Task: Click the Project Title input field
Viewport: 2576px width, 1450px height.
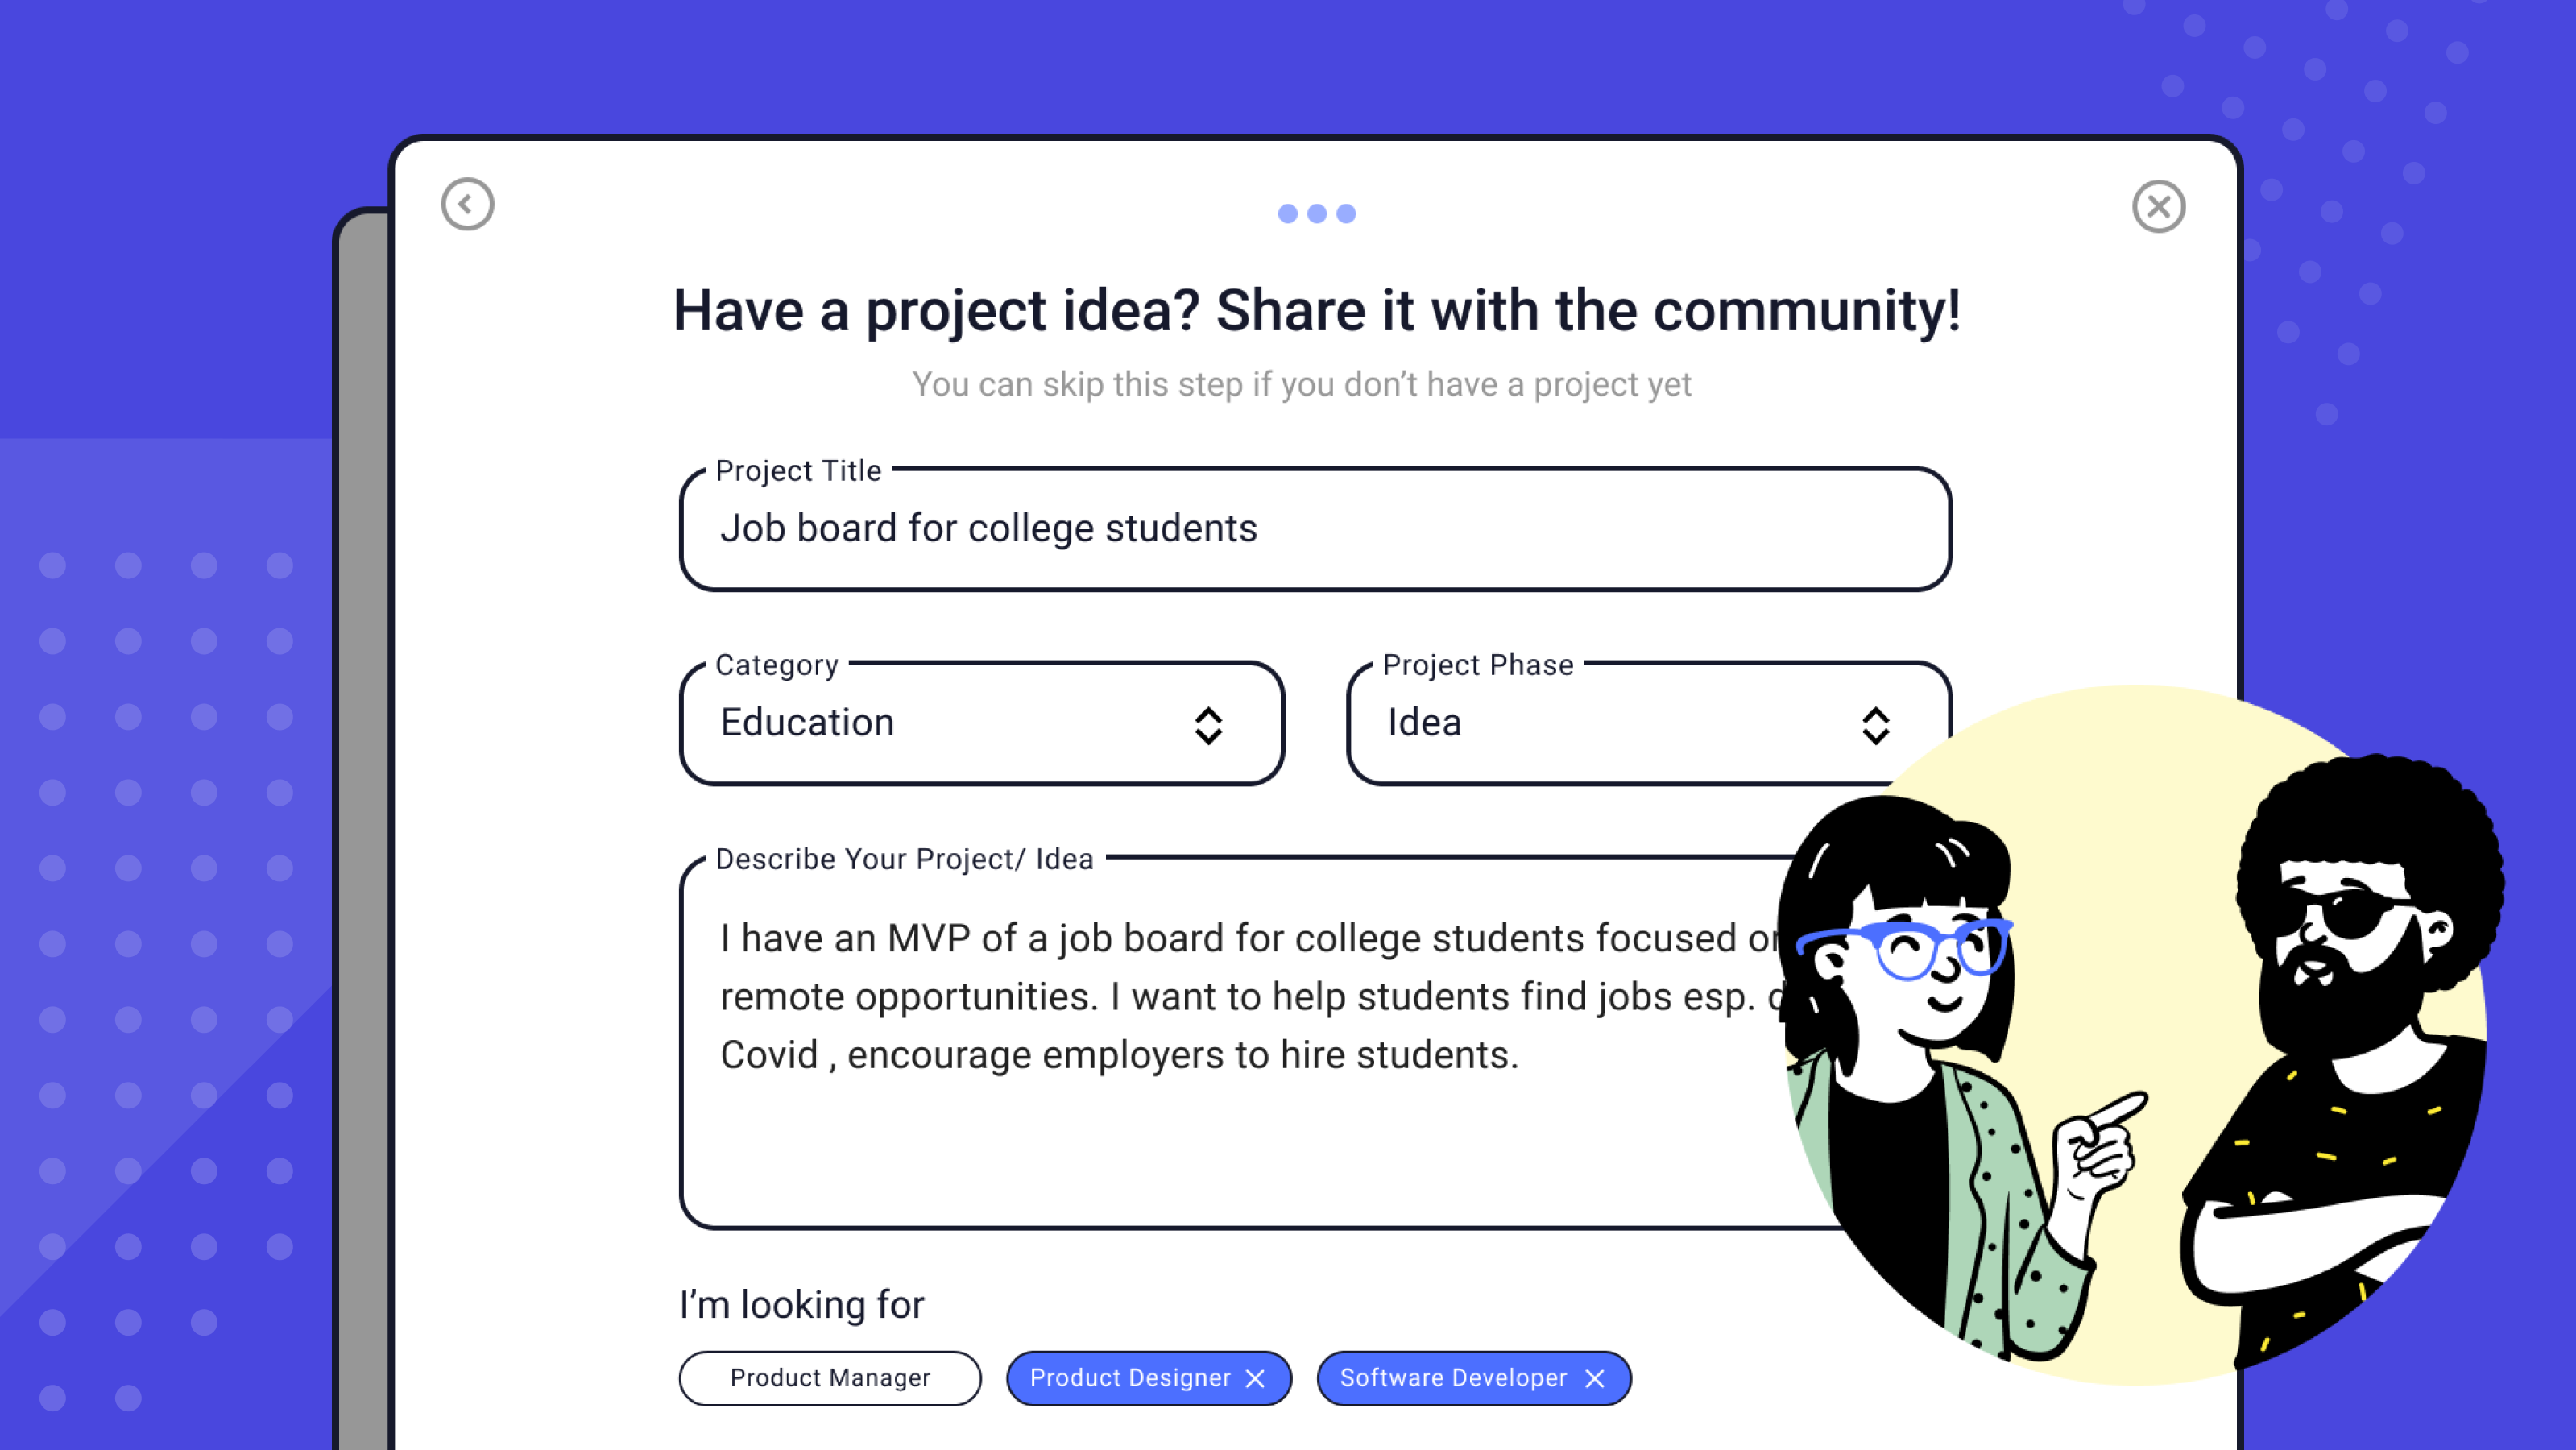Action: [1314, 529]
